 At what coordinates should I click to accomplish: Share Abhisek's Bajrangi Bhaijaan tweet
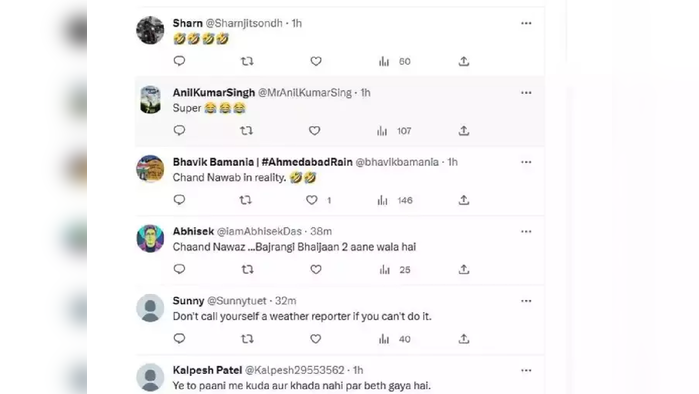(464, 269)
